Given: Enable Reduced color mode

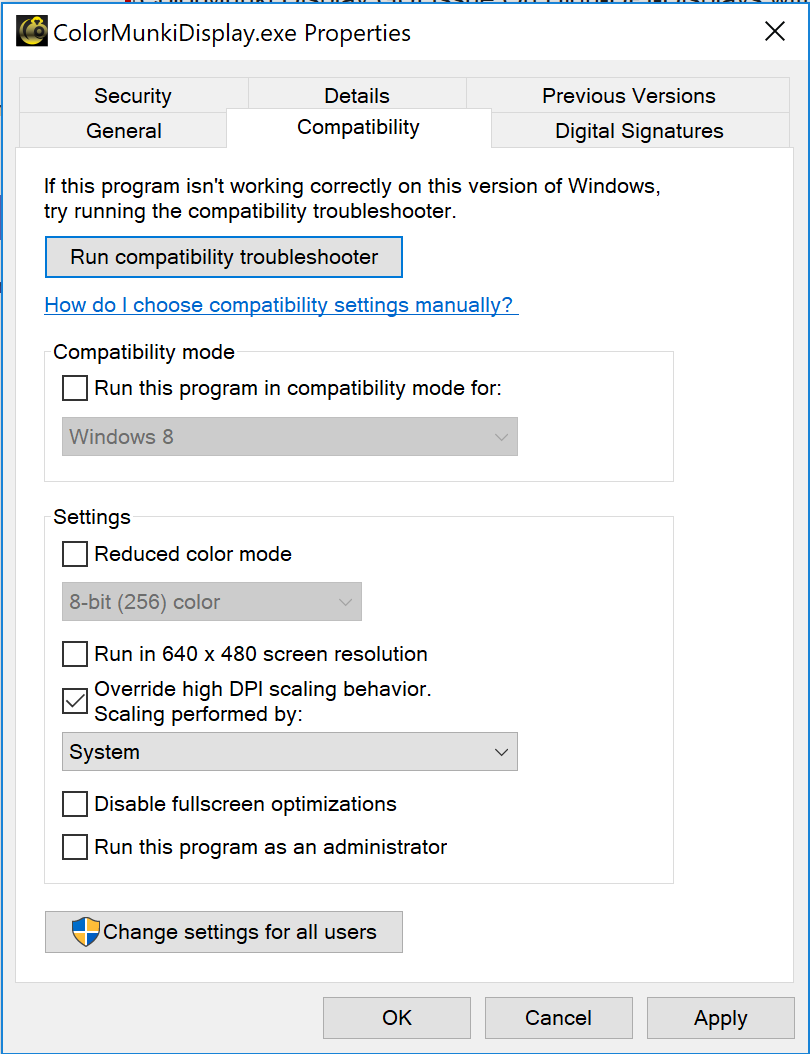Looking at the screenshot, I should [74, 554].
